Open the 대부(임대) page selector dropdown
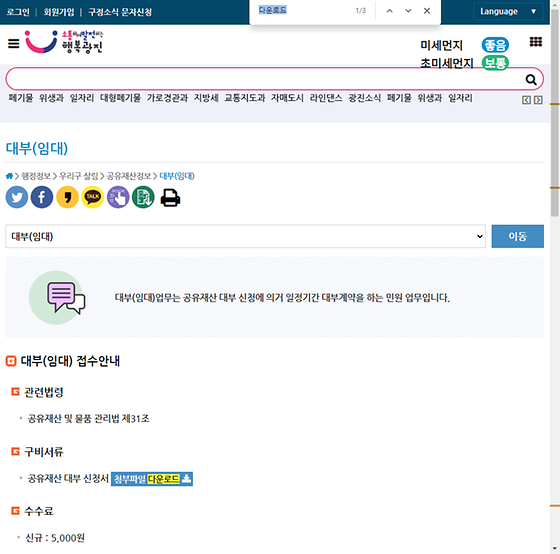 click(x=245, y=236)
